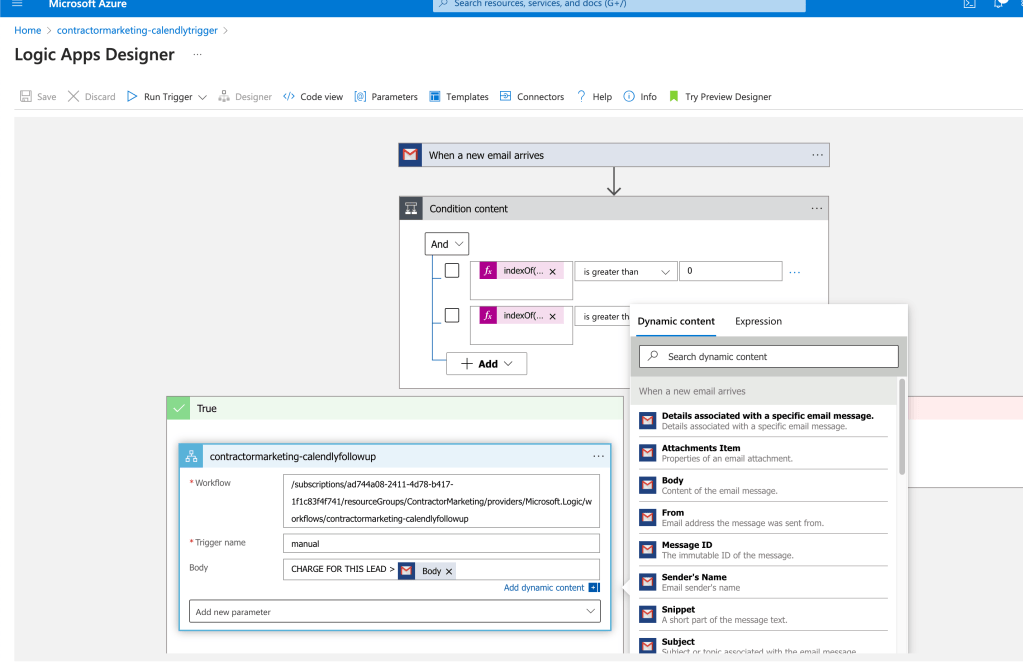This screenshot has height=662, width=1023.
Task: Open contractormarketing-calendlytrigger breadcrumb link
Action: pos(137,31)
